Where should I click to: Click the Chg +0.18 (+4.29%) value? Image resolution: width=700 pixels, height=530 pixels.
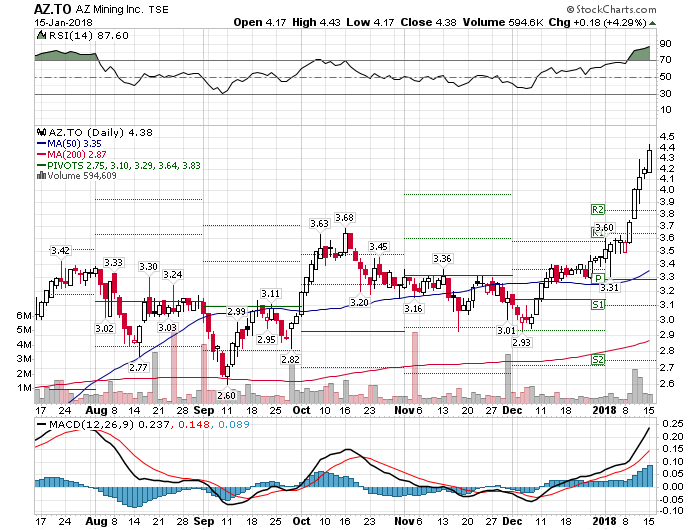click(x=597, y=22)
